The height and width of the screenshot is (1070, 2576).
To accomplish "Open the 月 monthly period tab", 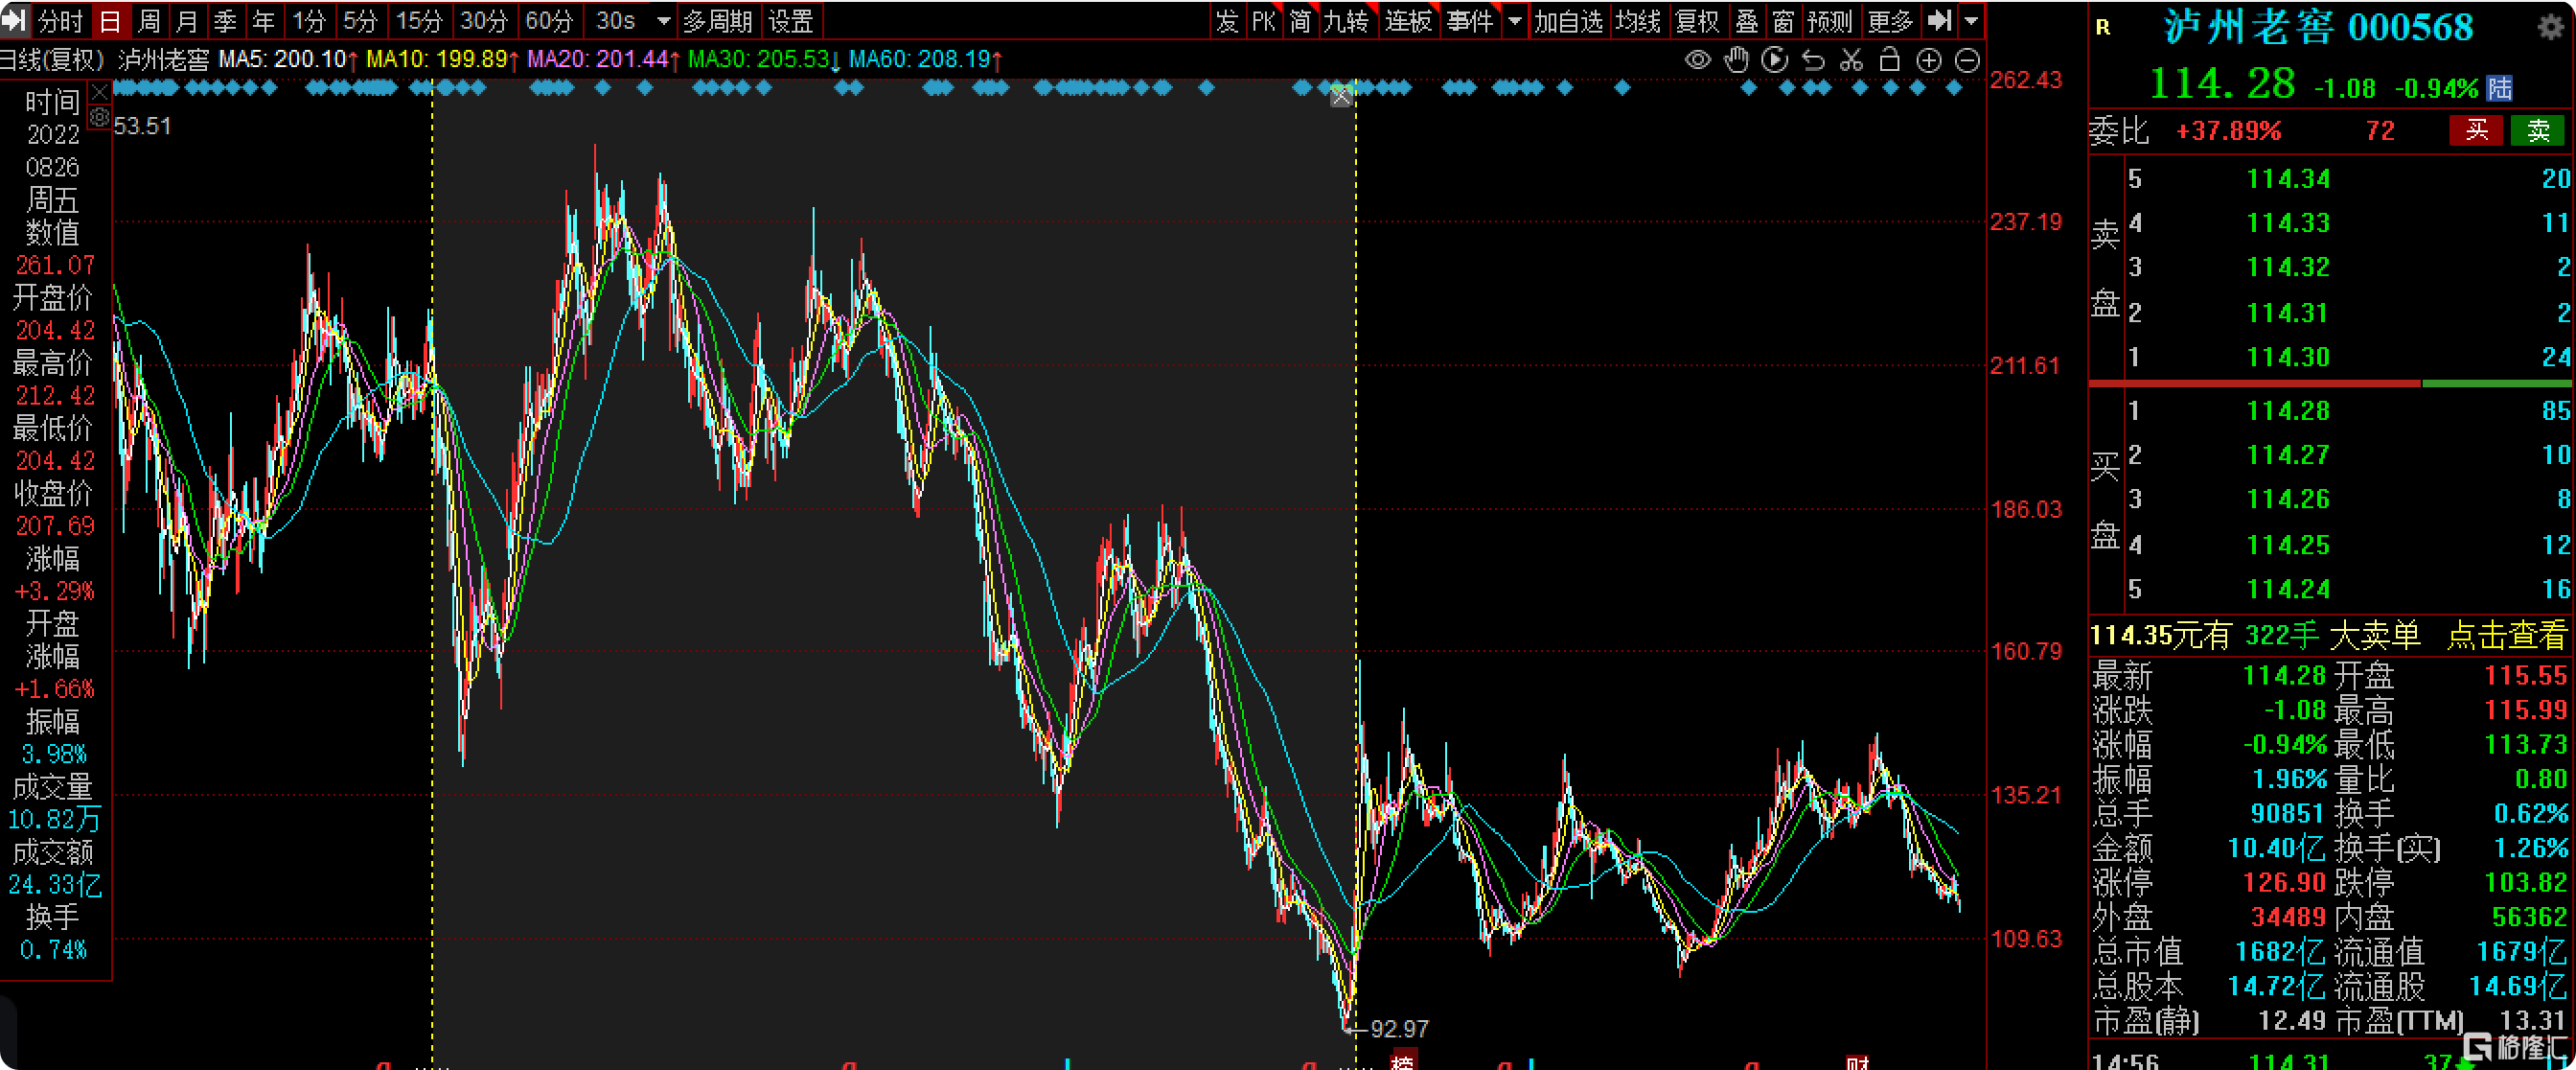I will 187,21.
